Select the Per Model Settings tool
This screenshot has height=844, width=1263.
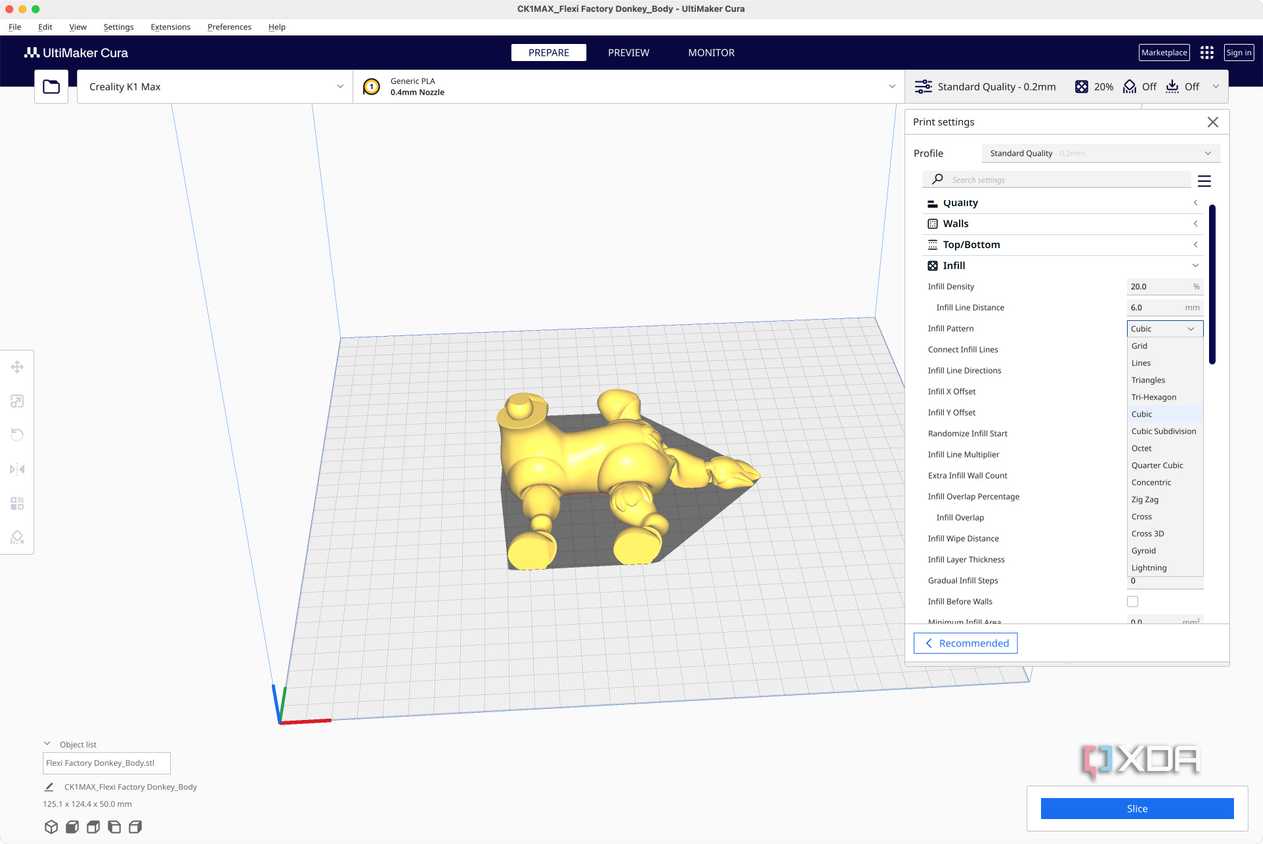(17, 503)
